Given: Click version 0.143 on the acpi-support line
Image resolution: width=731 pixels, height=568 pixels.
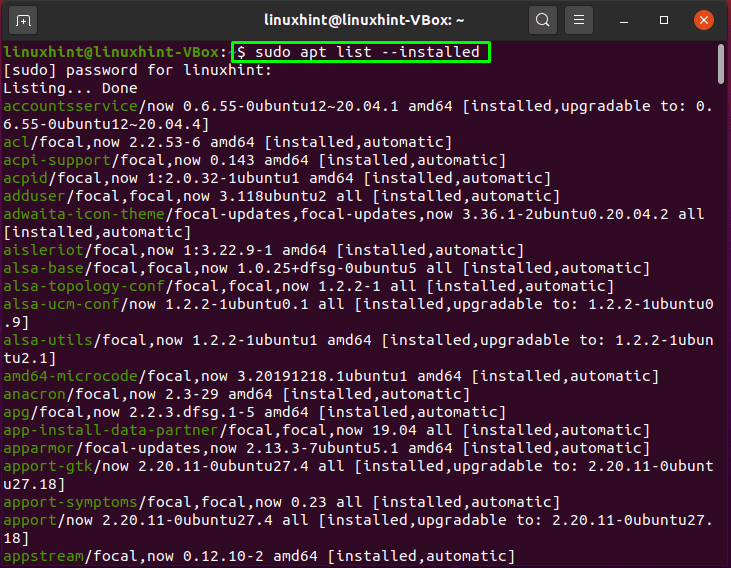Looking at the screenshot, I should pos(232,160).
